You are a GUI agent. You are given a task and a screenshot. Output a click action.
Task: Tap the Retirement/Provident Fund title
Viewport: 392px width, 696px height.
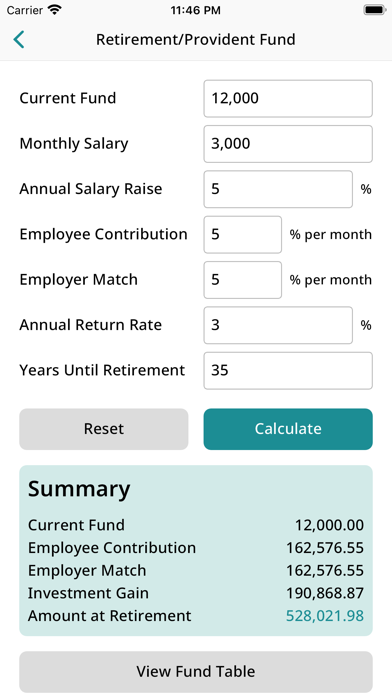[196, 40]
